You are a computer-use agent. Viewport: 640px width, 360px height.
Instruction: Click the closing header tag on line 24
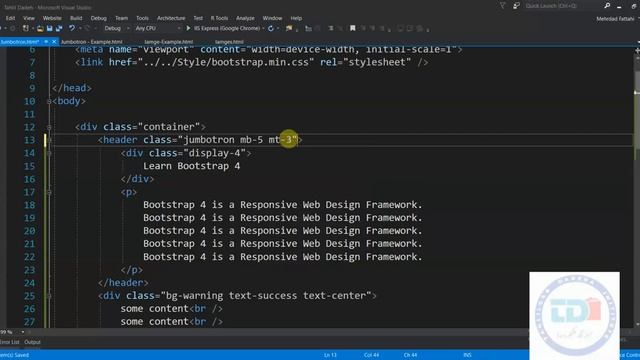(x=123, y=282)
